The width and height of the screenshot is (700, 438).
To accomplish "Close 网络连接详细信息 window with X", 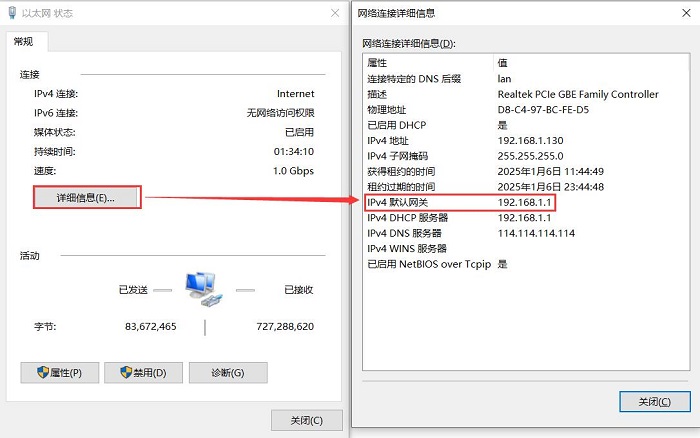I will 686,13.
